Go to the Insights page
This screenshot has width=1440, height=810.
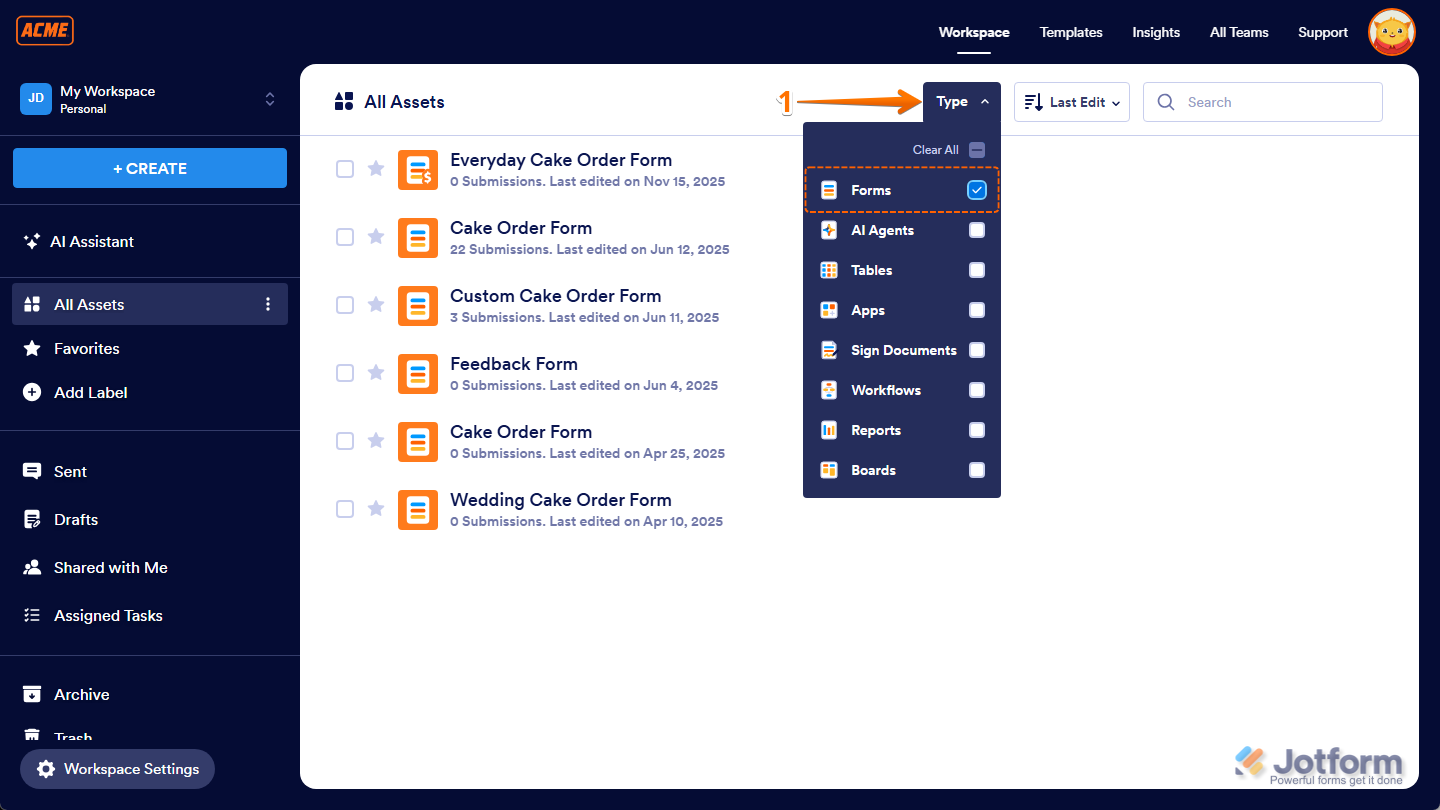coord(1156,32)
